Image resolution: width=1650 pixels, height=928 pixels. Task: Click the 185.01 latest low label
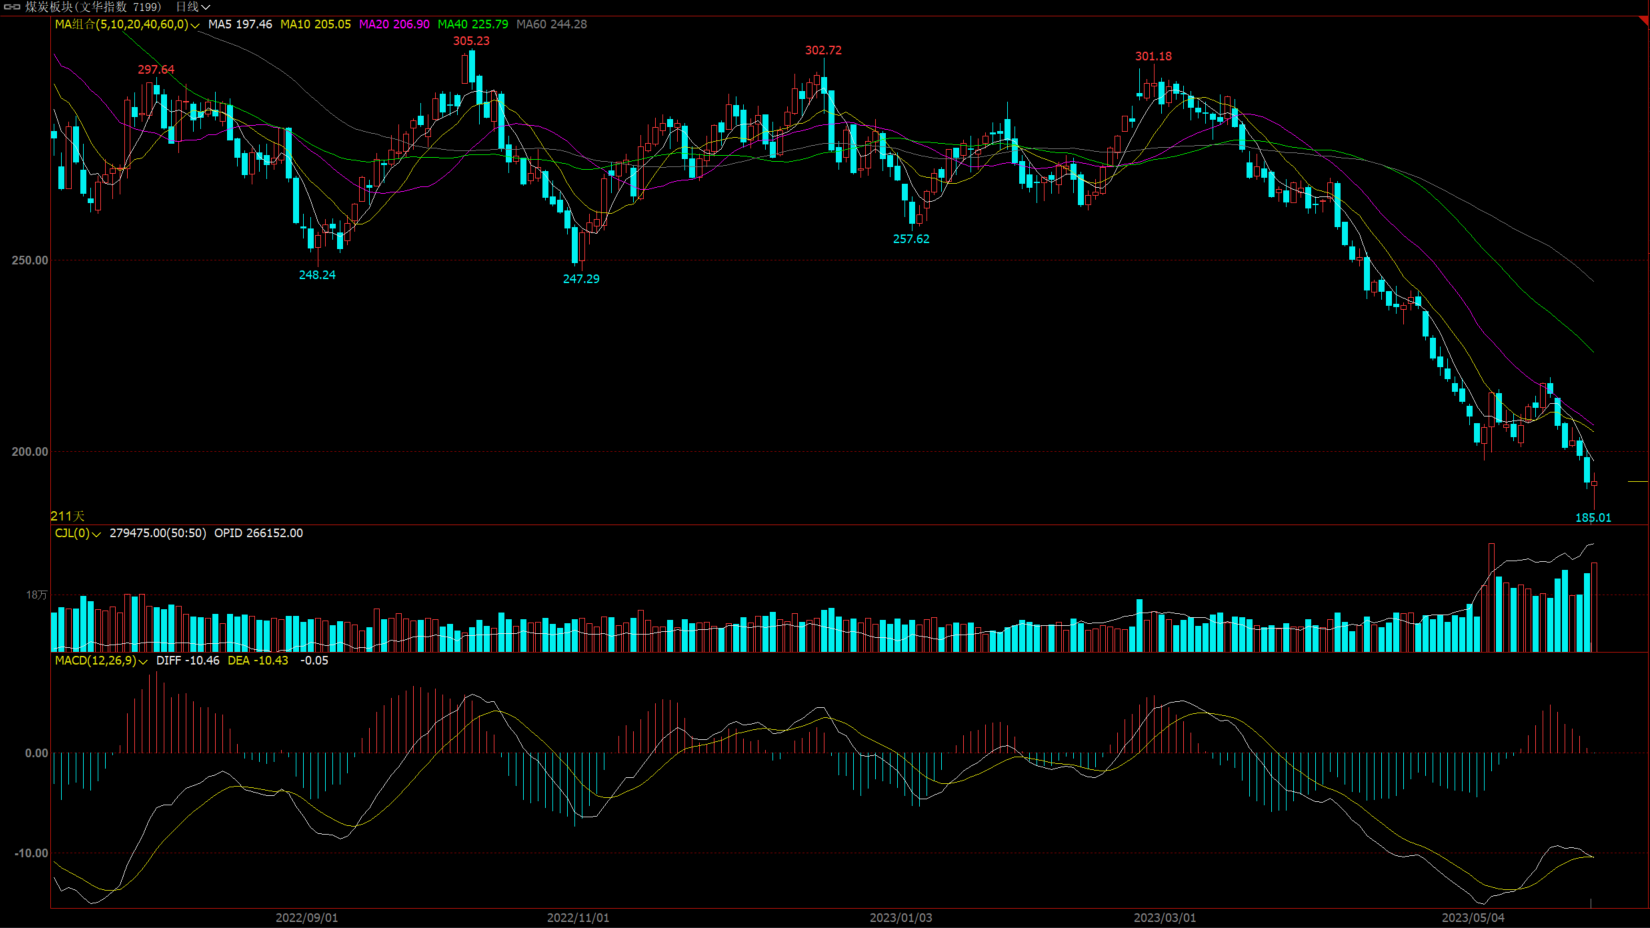pyautogui.click(x=1593, y=518)
